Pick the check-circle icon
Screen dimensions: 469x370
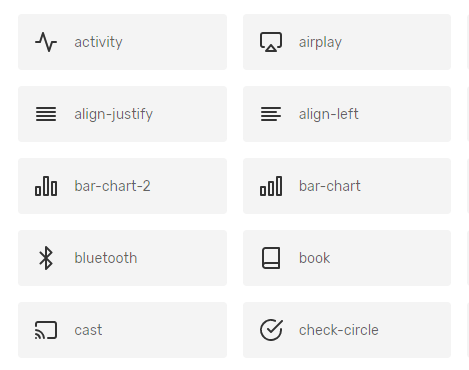click(x=271, y=330)
